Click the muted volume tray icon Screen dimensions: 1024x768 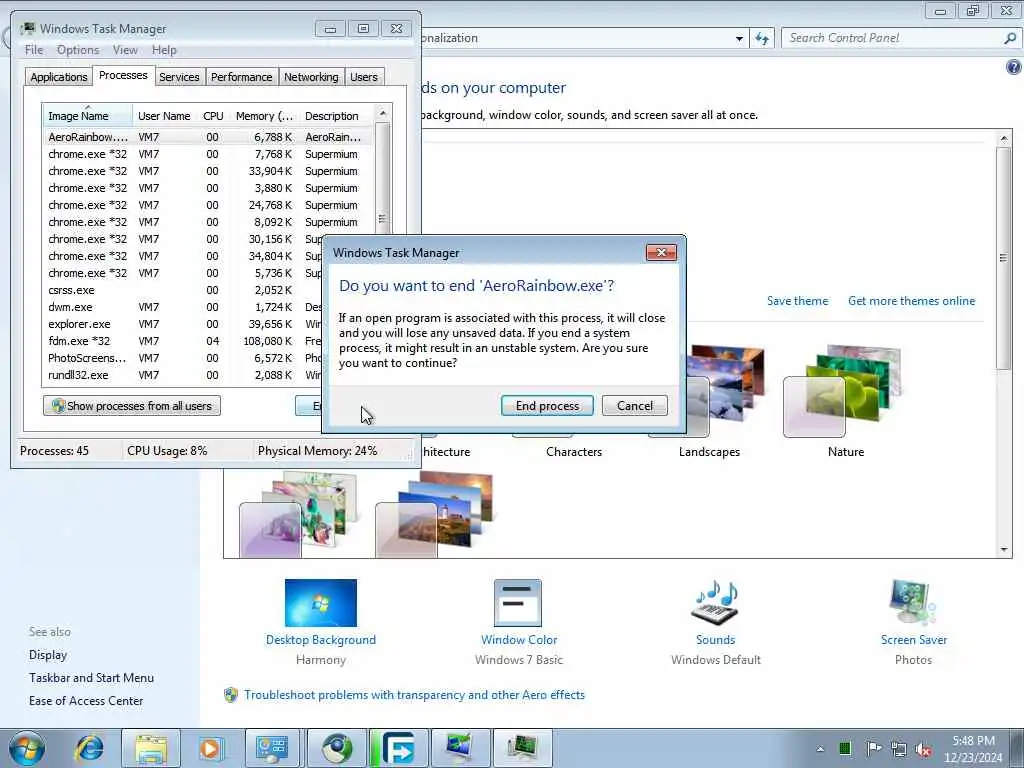click(x=923, y=749)
